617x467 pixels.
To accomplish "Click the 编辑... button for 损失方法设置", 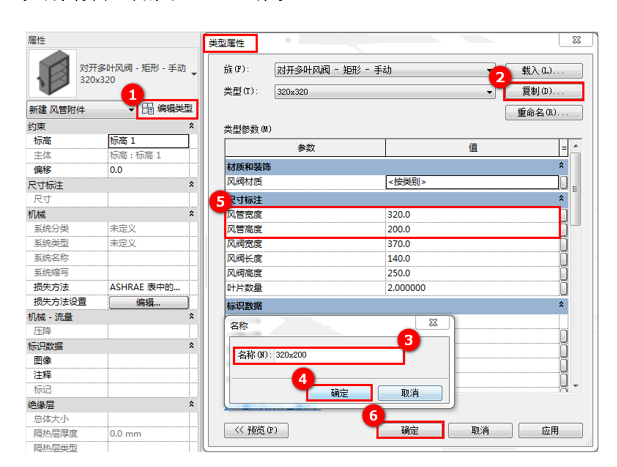I will coord(148,303).
